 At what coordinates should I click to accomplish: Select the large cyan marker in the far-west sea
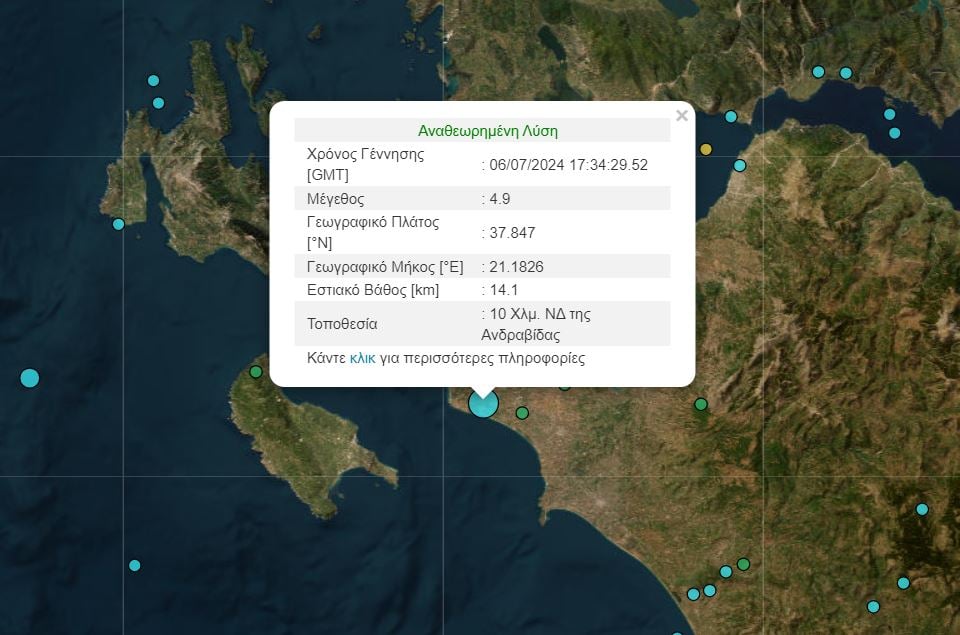coord(29,378)
